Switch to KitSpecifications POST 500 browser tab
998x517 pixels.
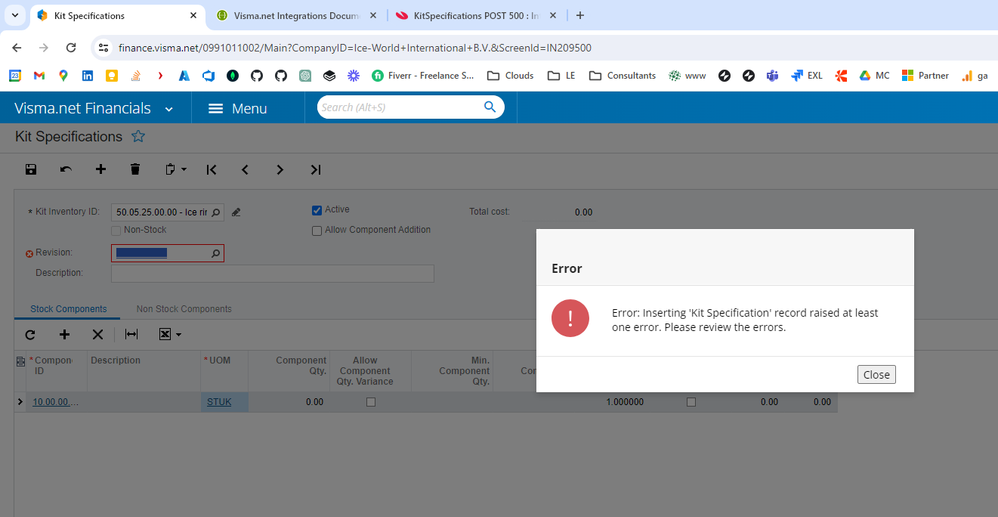tap(477, 15)
